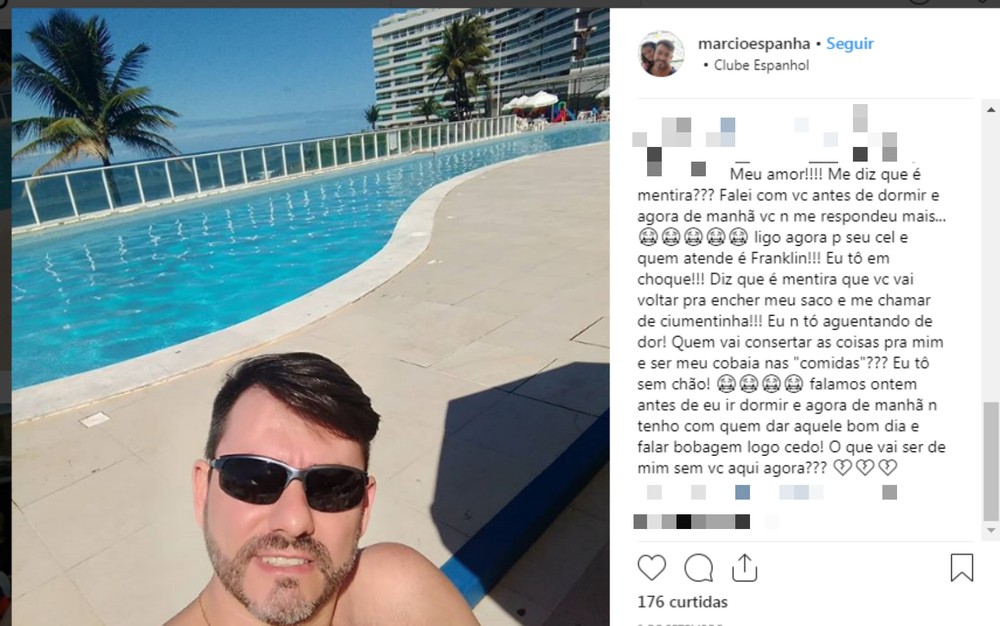Click the marcioespanha username link

[x=754, y=44]
